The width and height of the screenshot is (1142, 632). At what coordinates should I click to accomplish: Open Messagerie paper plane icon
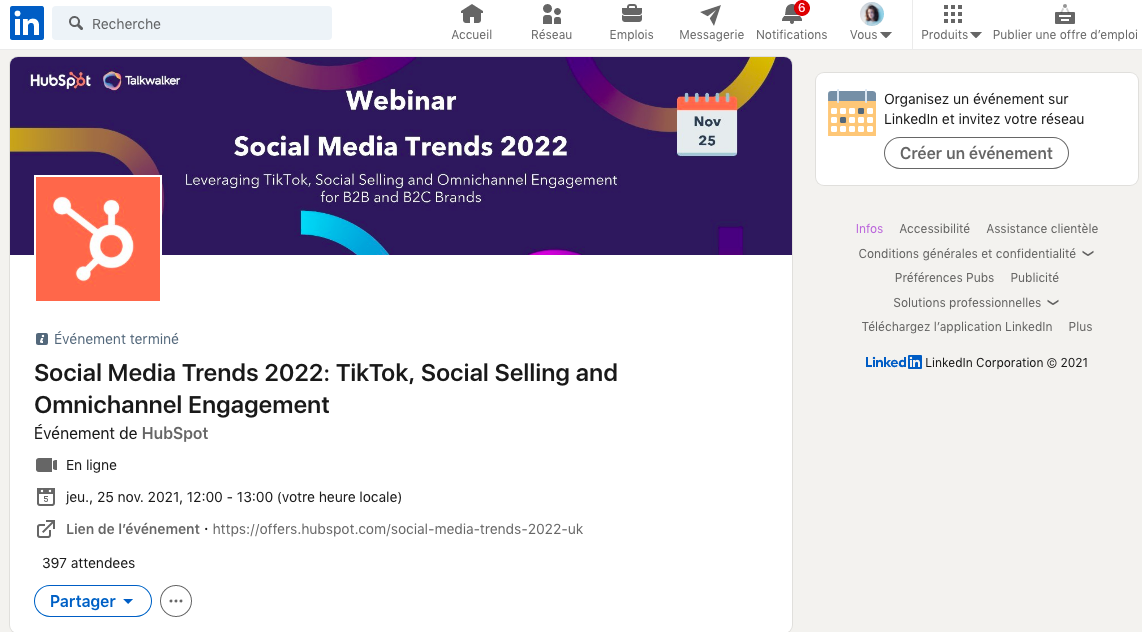coord(711,14)
